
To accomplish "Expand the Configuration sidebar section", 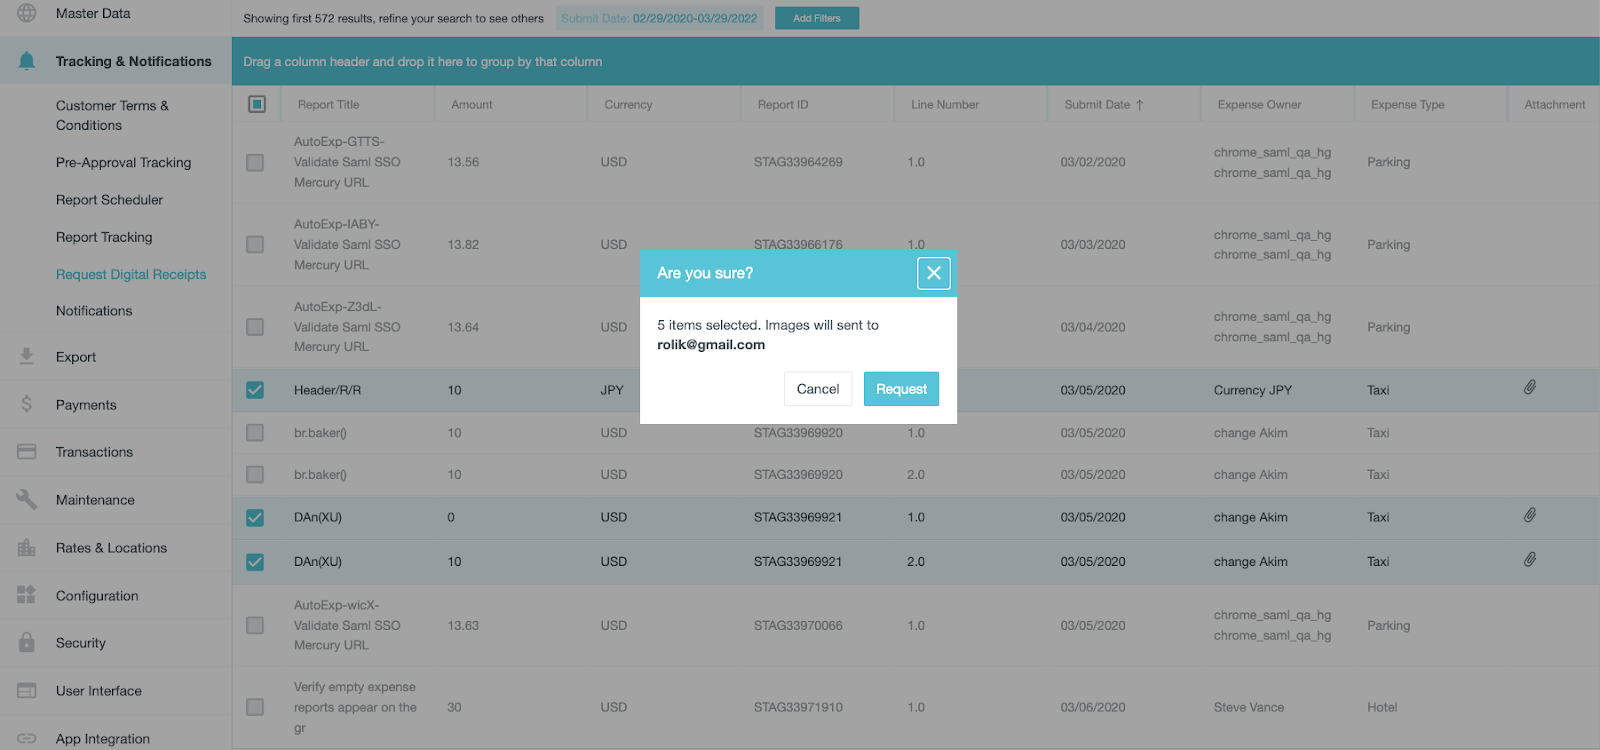I will point(97,596).
